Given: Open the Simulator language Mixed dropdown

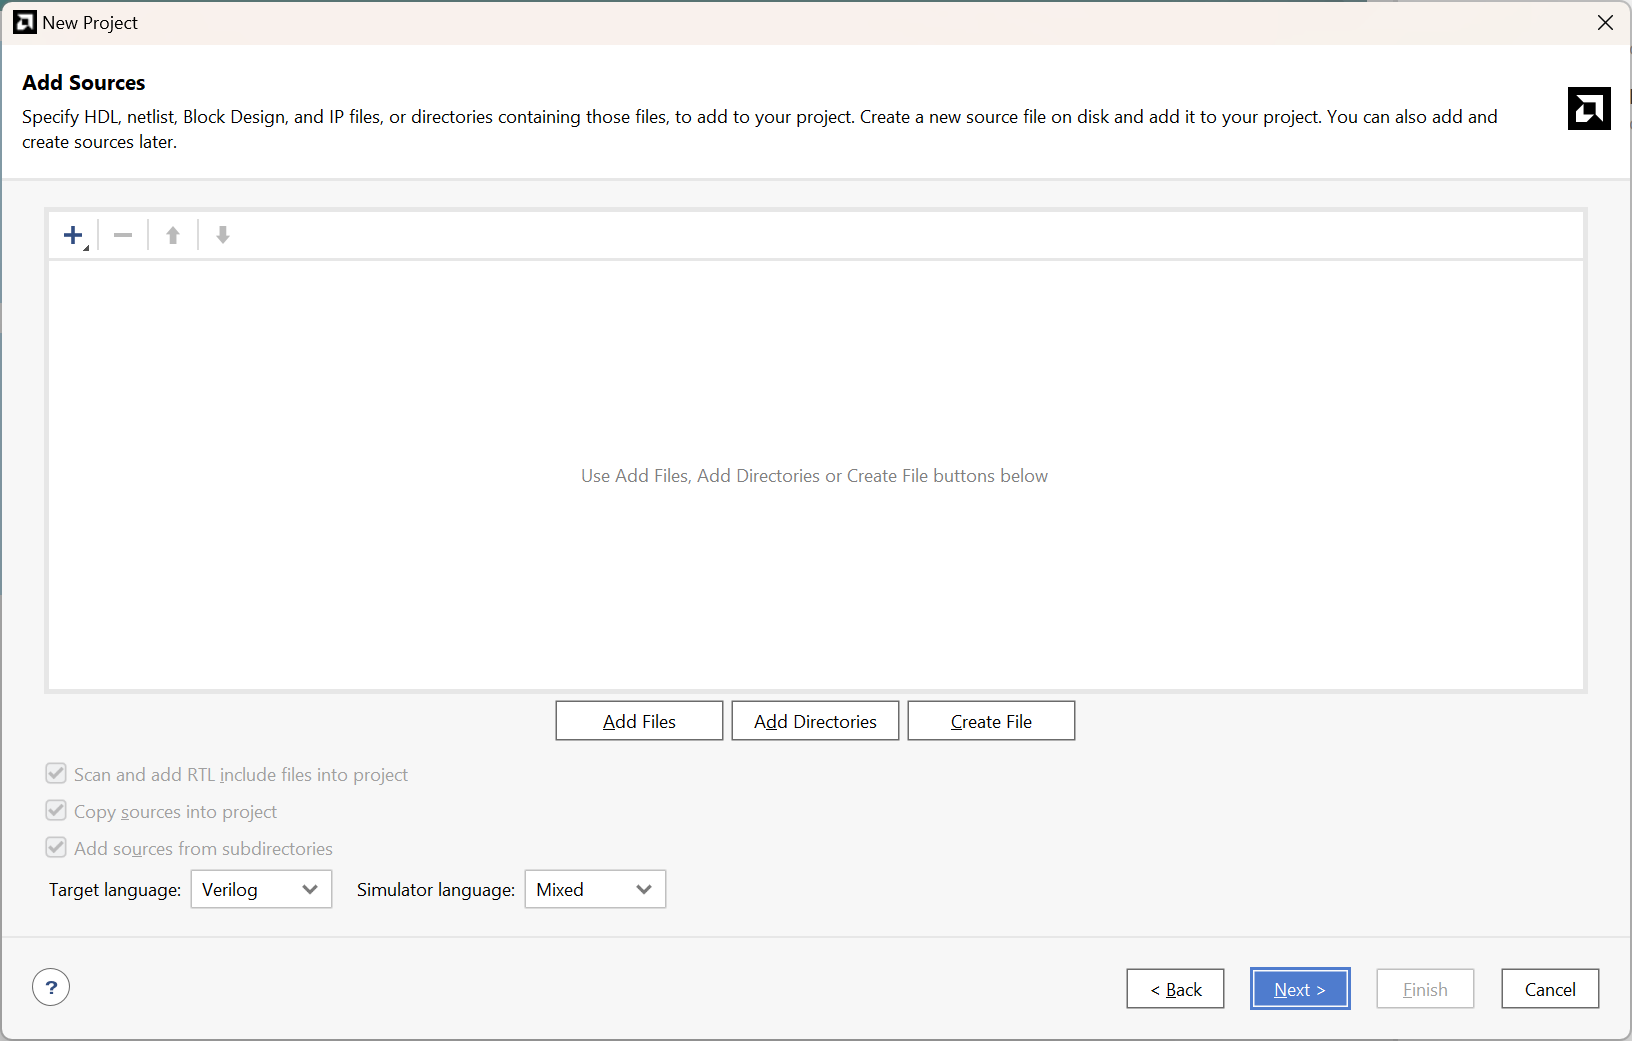Looking at the screenshot, I should tap(595, 889).
